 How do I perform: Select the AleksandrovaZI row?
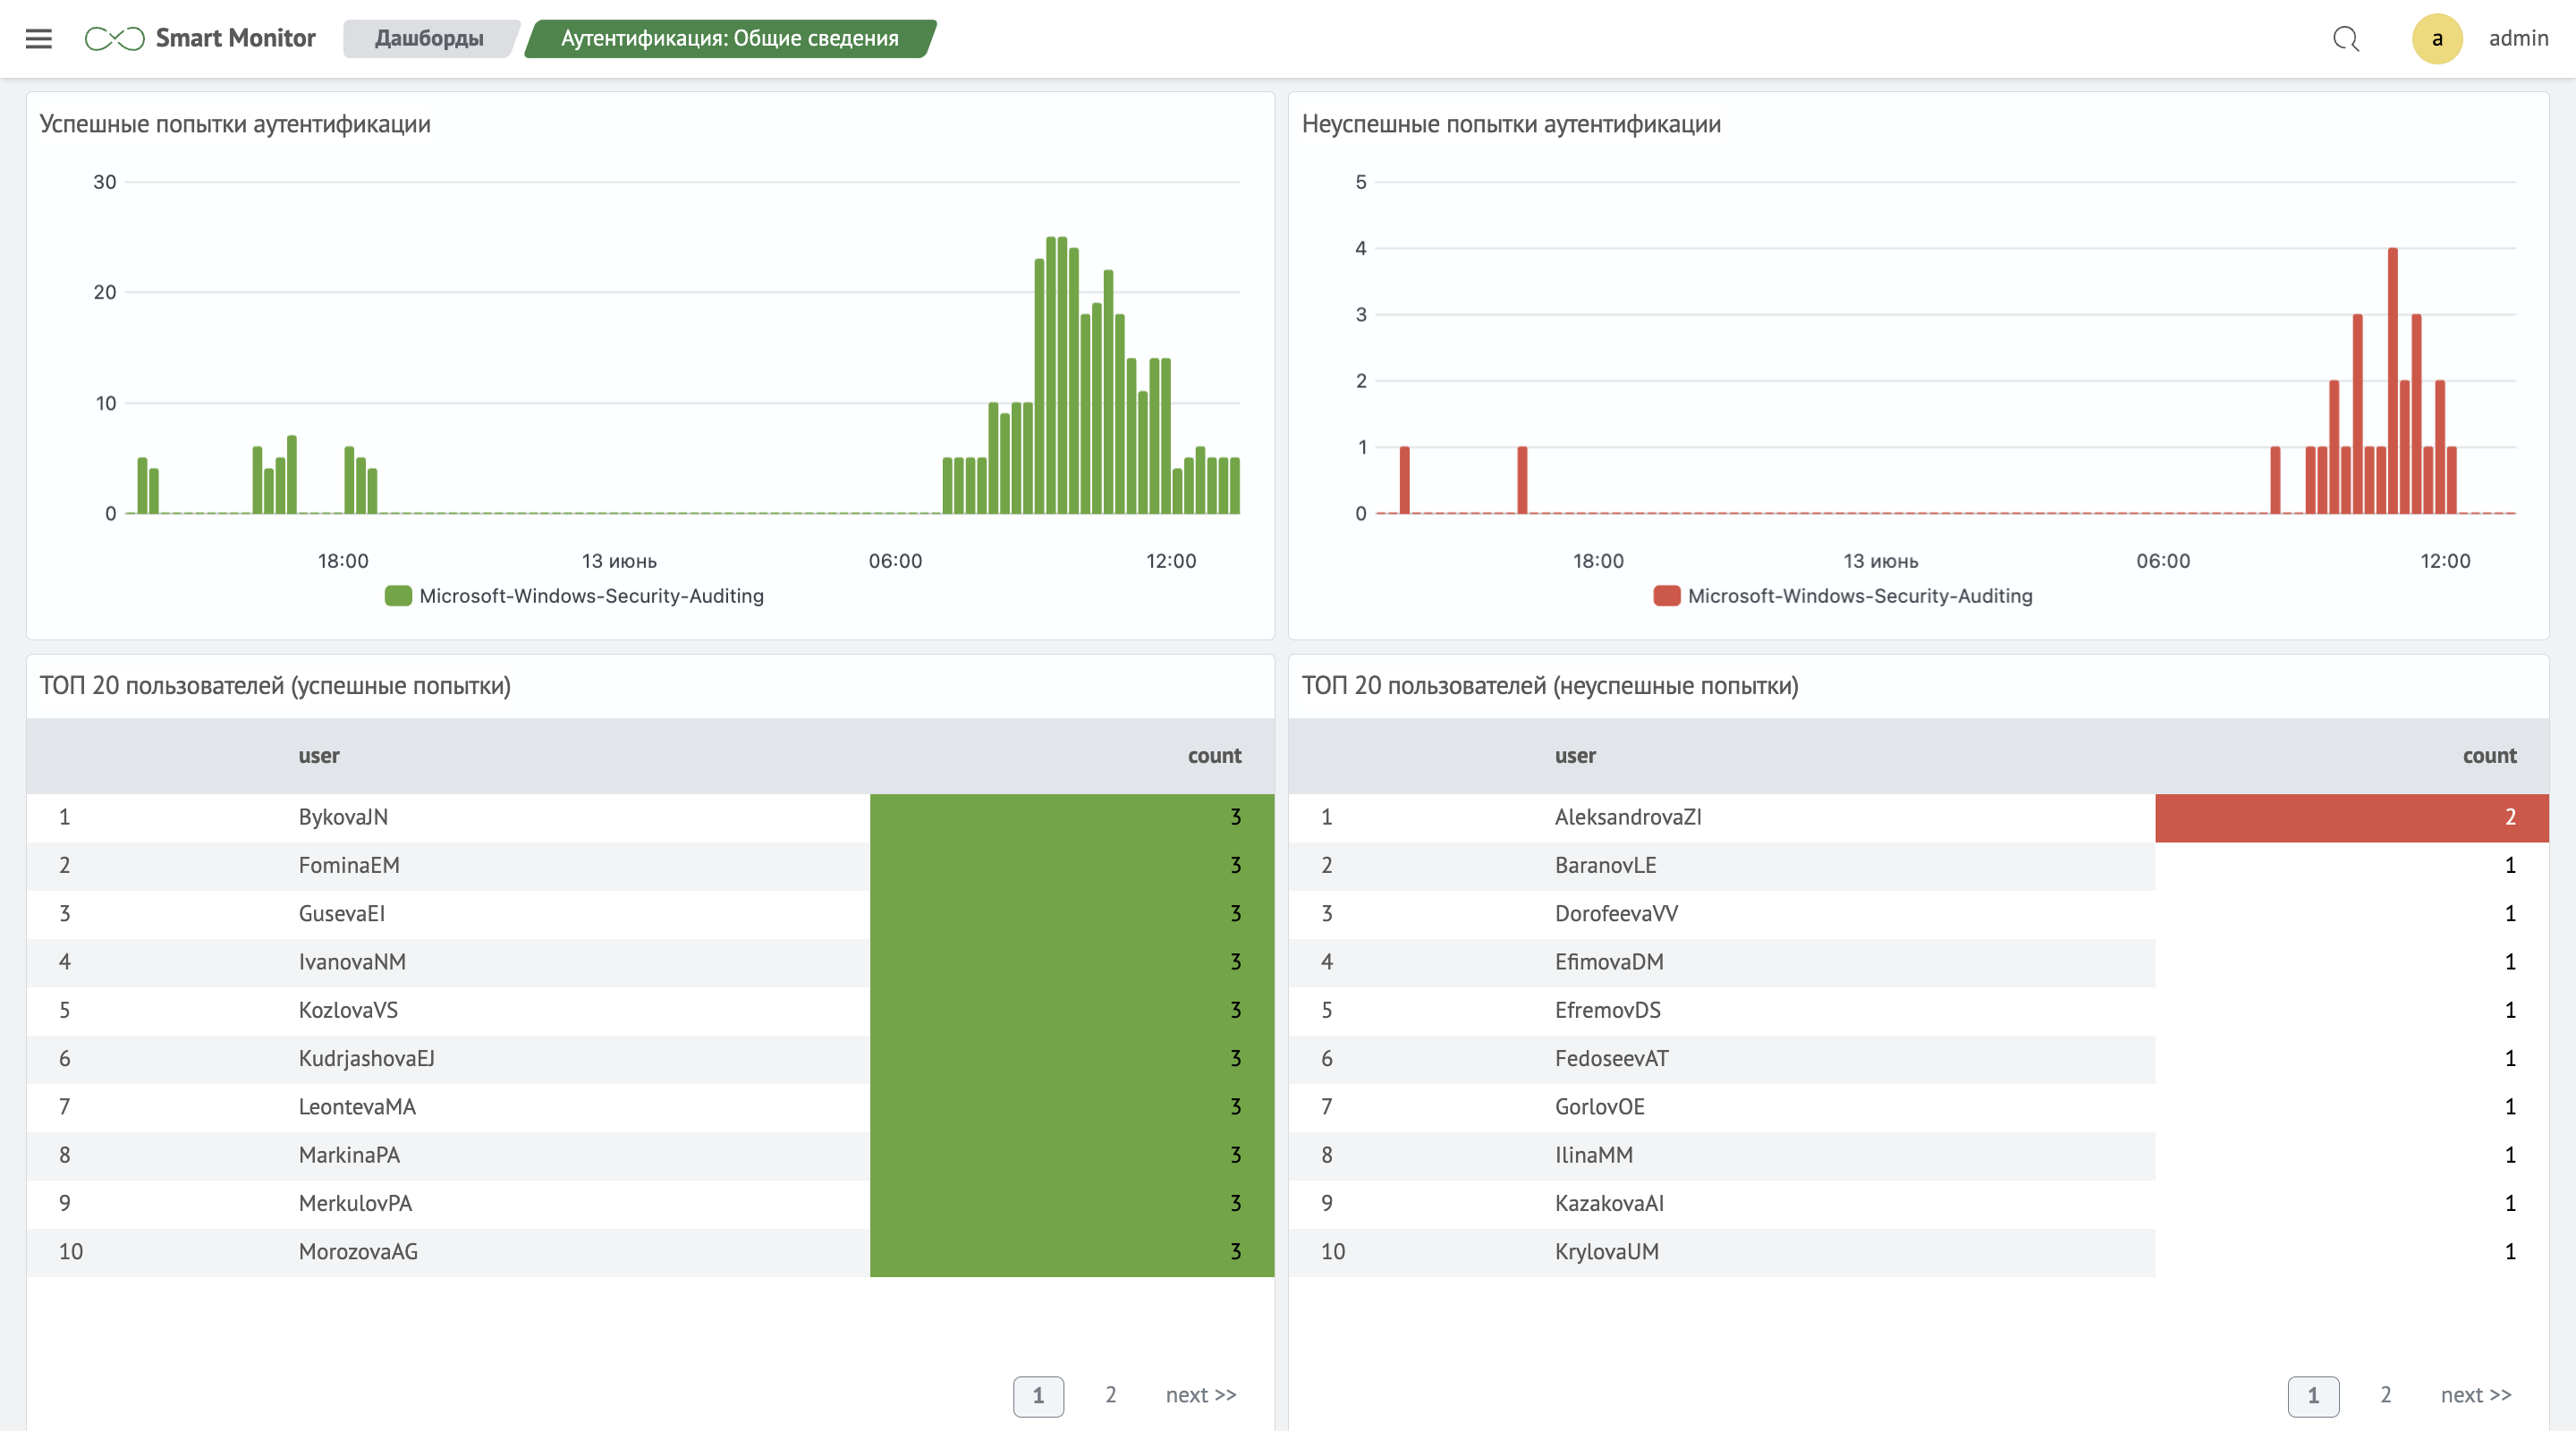click(1627, 817)
